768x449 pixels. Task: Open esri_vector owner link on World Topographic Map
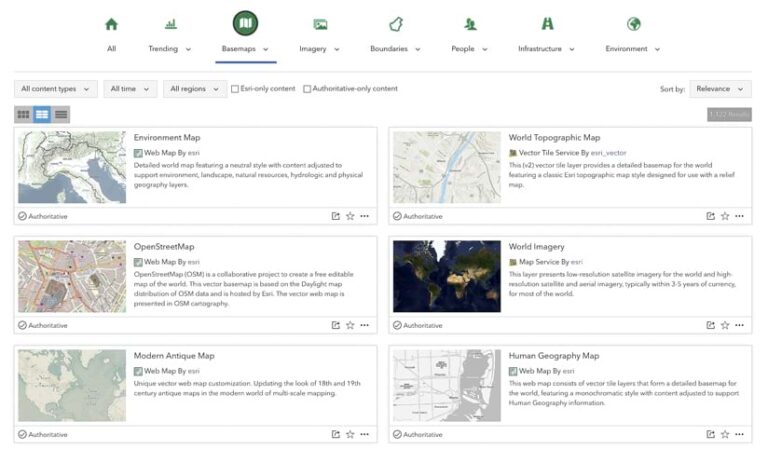coord(608,153)
